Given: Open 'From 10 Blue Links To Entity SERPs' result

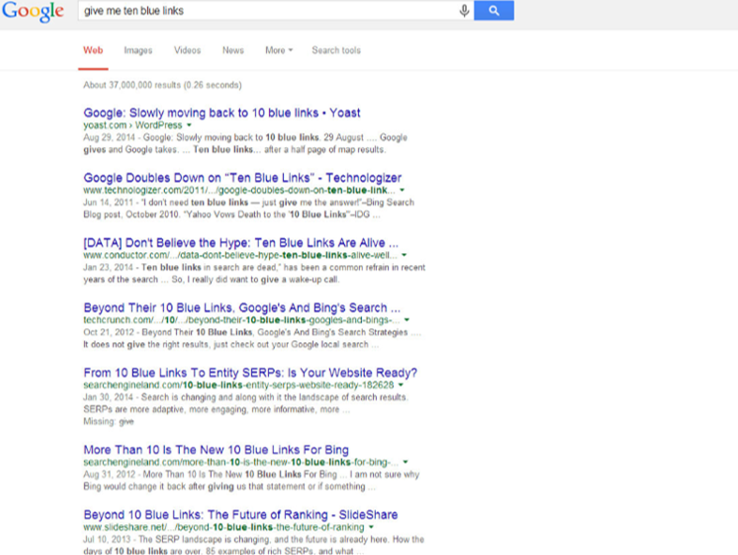Looking at the screenshot, I should coord(250,372).
